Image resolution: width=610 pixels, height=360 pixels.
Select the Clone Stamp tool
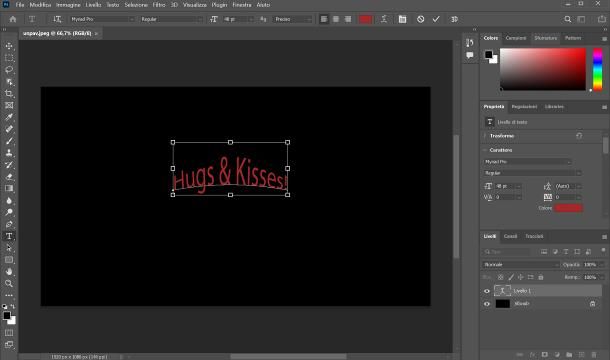(9, 153)
